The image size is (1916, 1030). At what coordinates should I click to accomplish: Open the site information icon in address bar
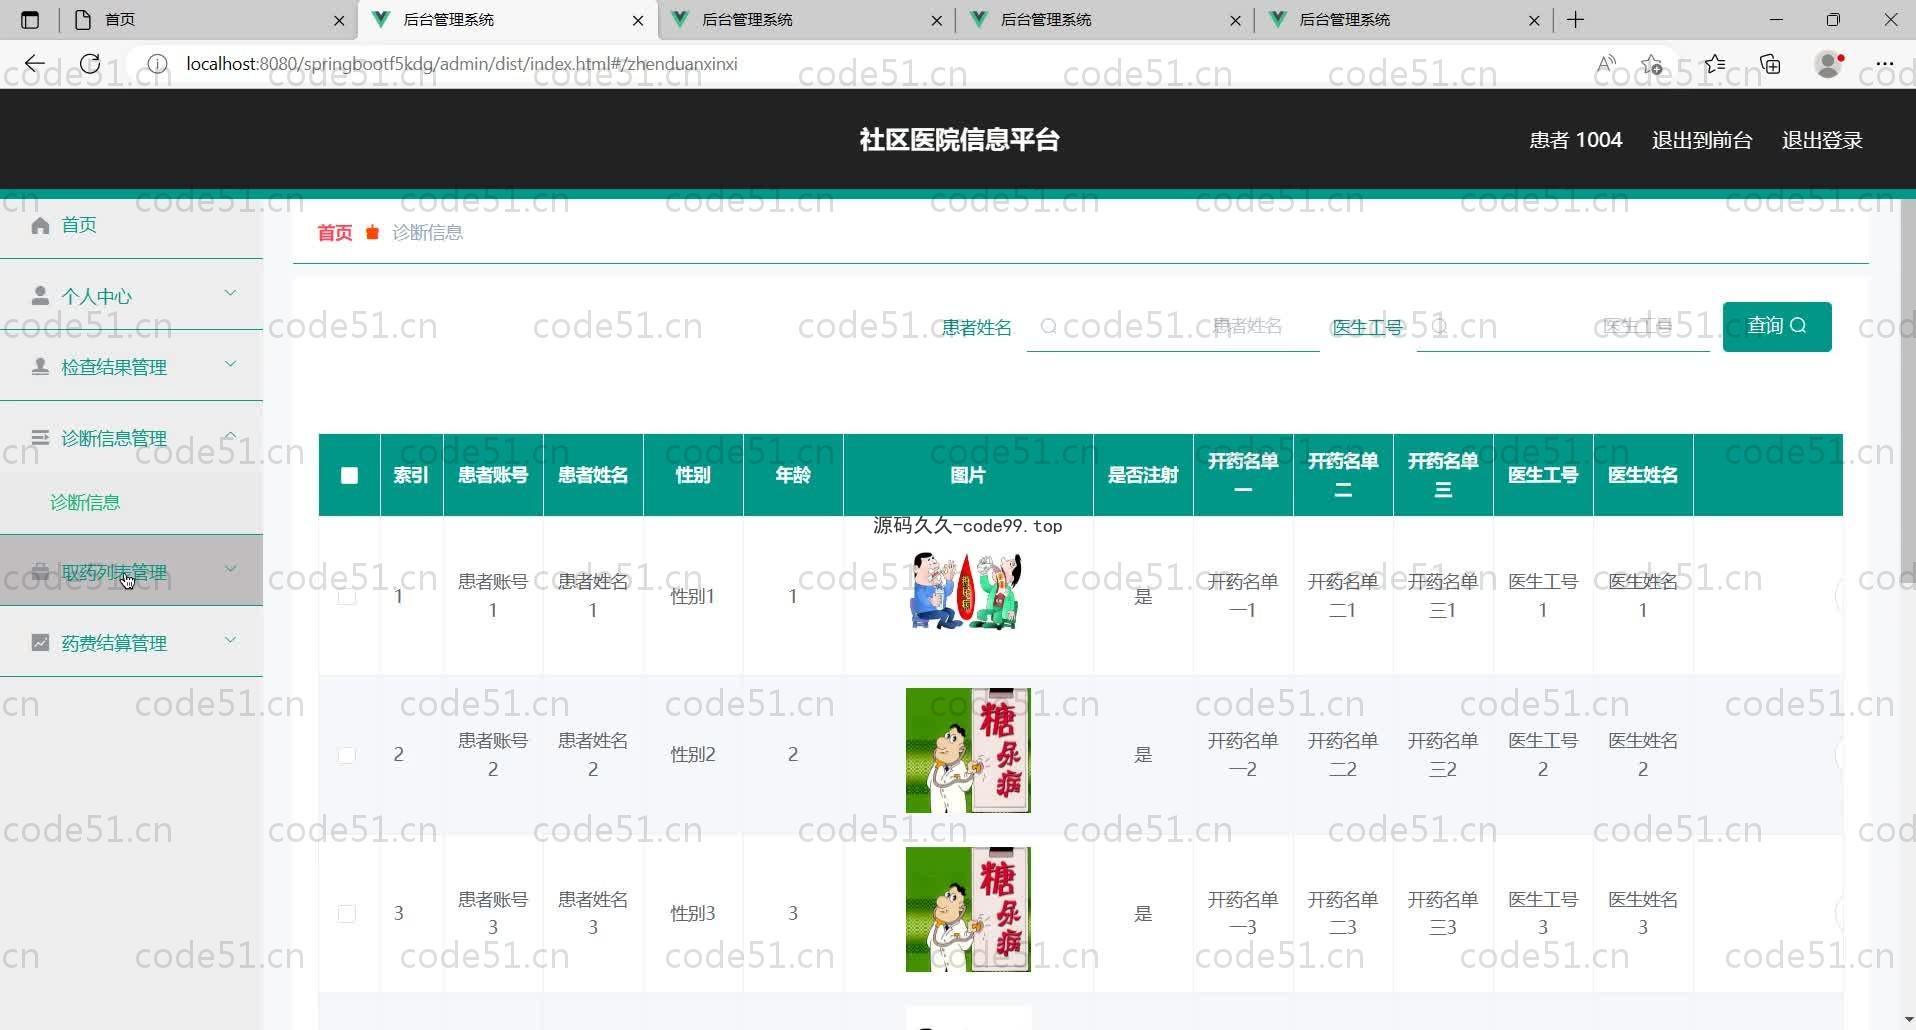click(157, 64)
